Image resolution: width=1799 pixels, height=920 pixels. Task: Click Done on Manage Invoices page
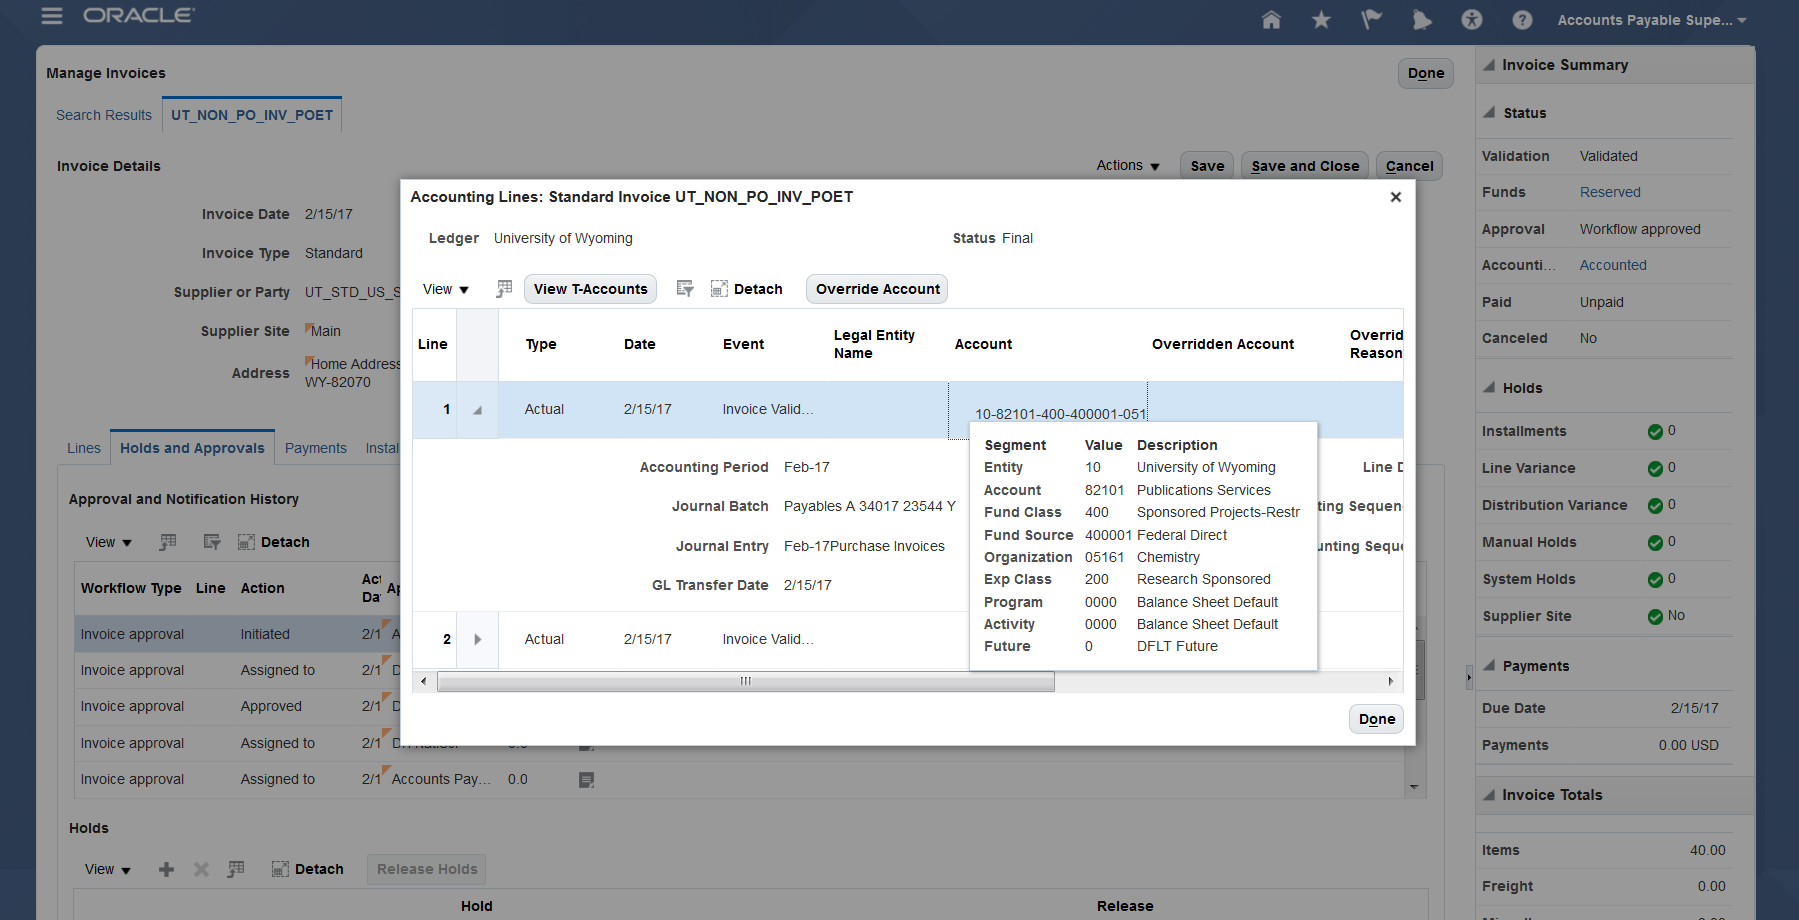coord(1426,73)
